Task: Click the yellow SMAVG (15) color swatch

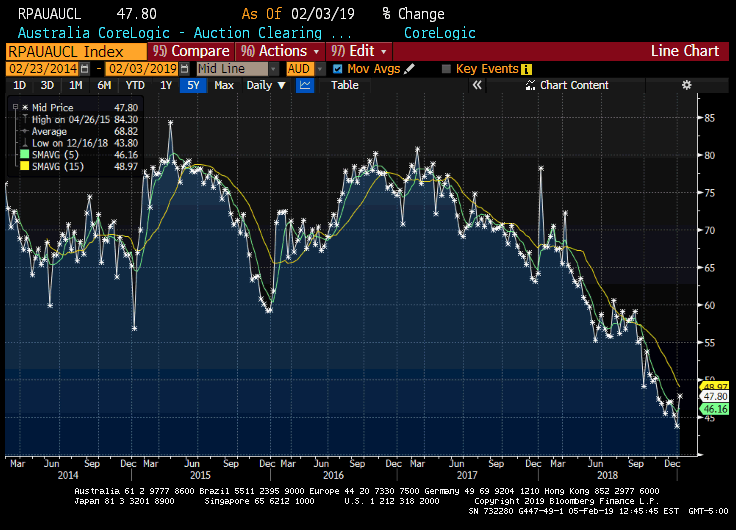Action: [24, 166]
